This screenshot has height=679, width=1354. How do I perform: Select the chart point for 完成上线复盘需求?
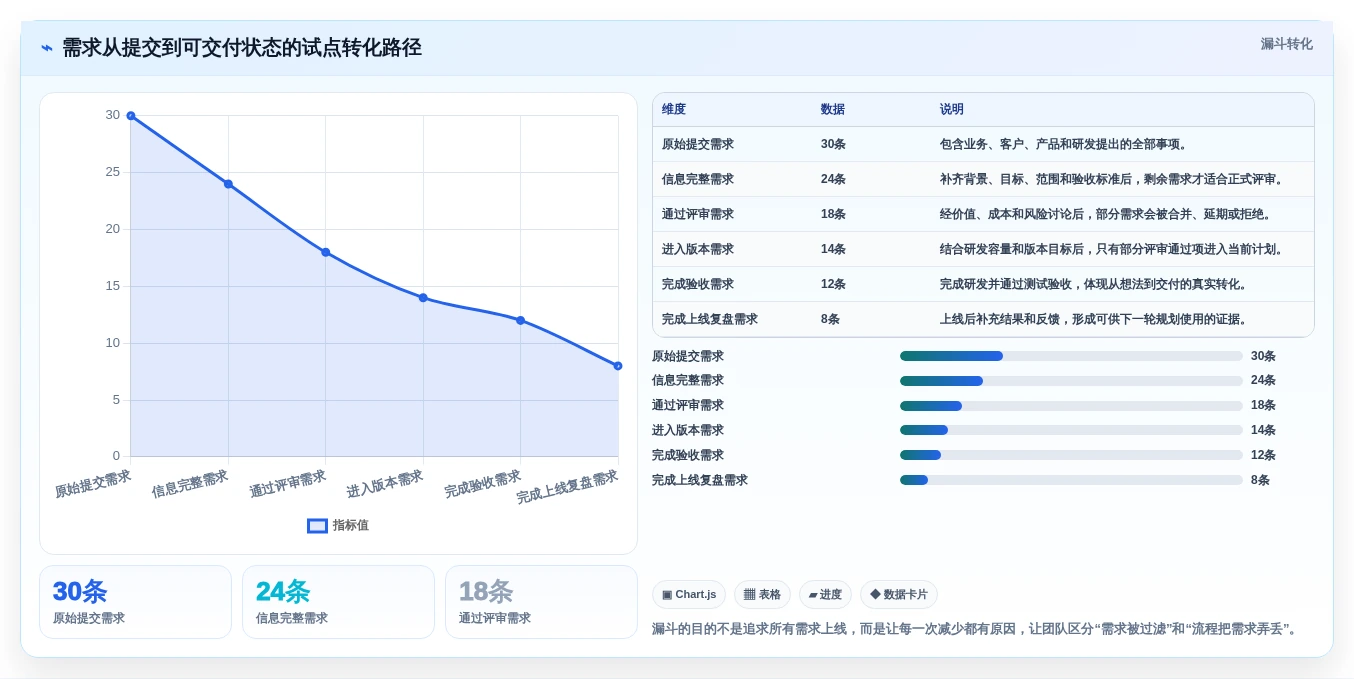pos(618,366)
